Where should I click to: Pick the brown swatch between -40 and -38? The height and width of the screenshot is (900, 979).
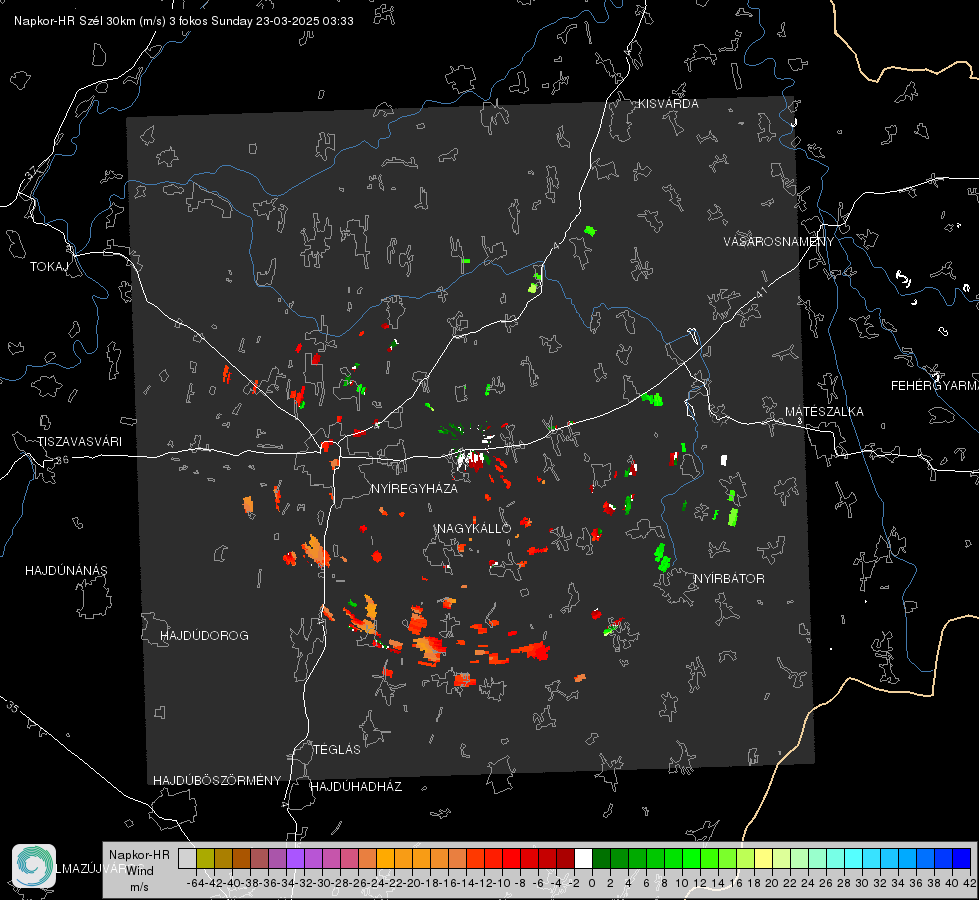[241, 858]
